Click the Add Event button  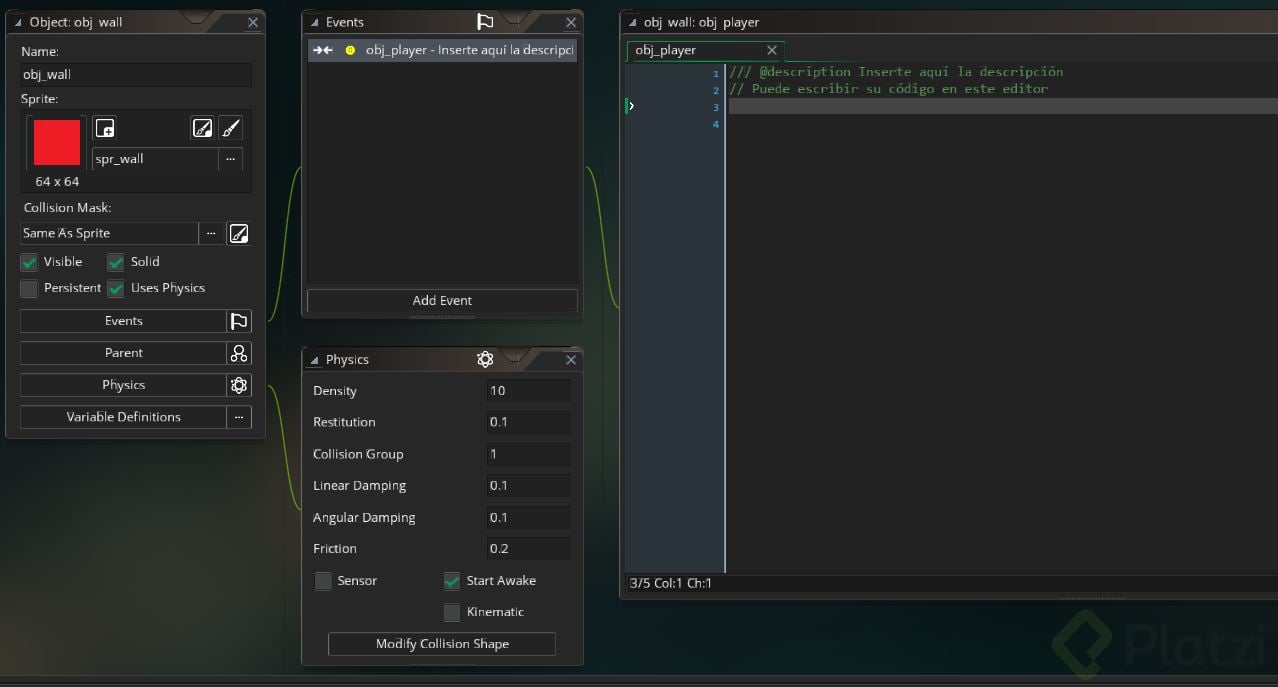click(x=442, y=300)
